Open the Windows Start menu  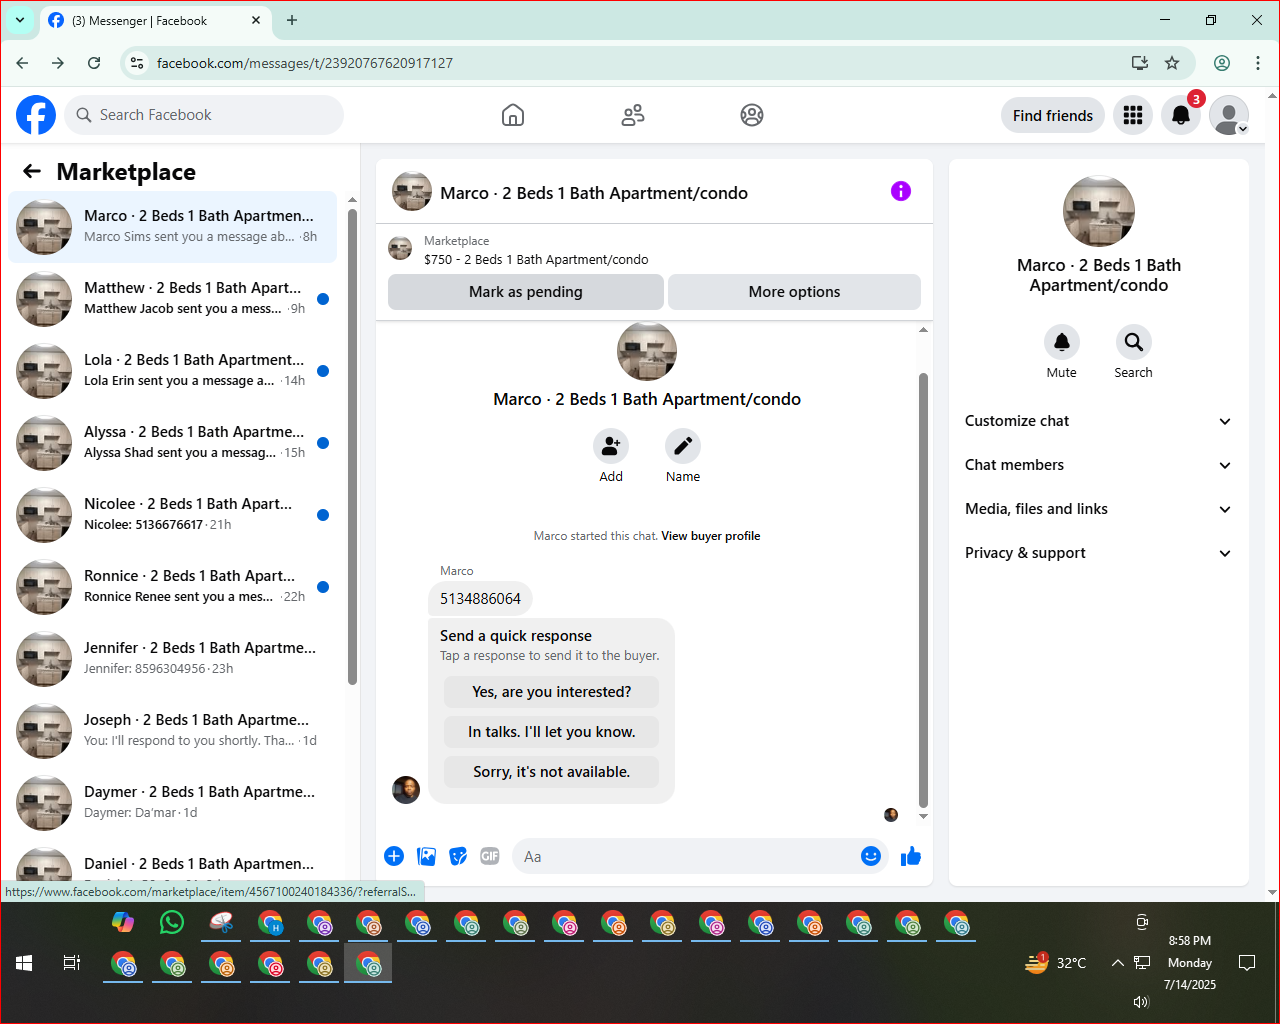tap(24, 963)
